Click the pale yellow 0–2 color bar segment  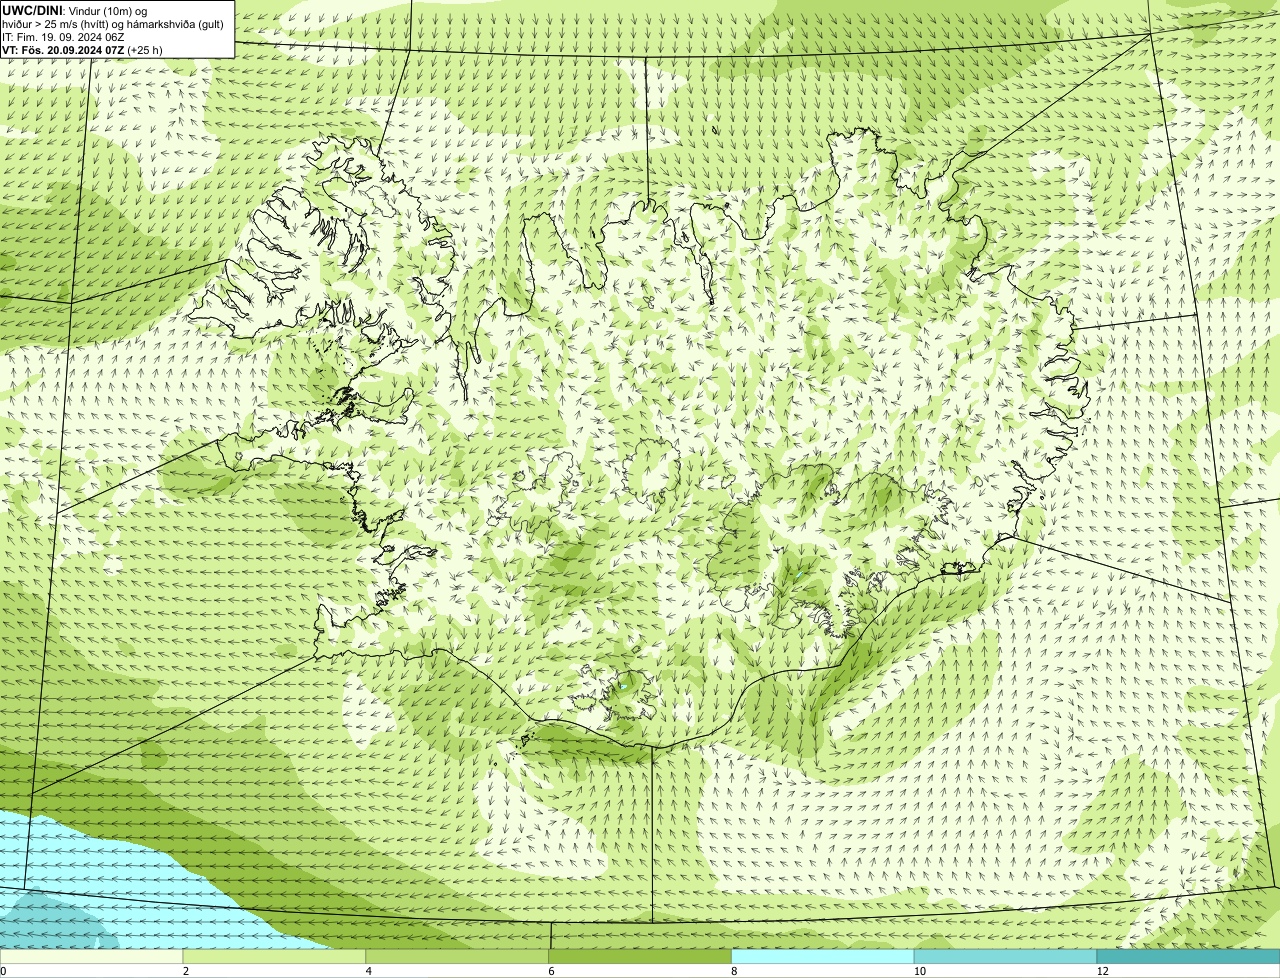click(x=92, y=956)
